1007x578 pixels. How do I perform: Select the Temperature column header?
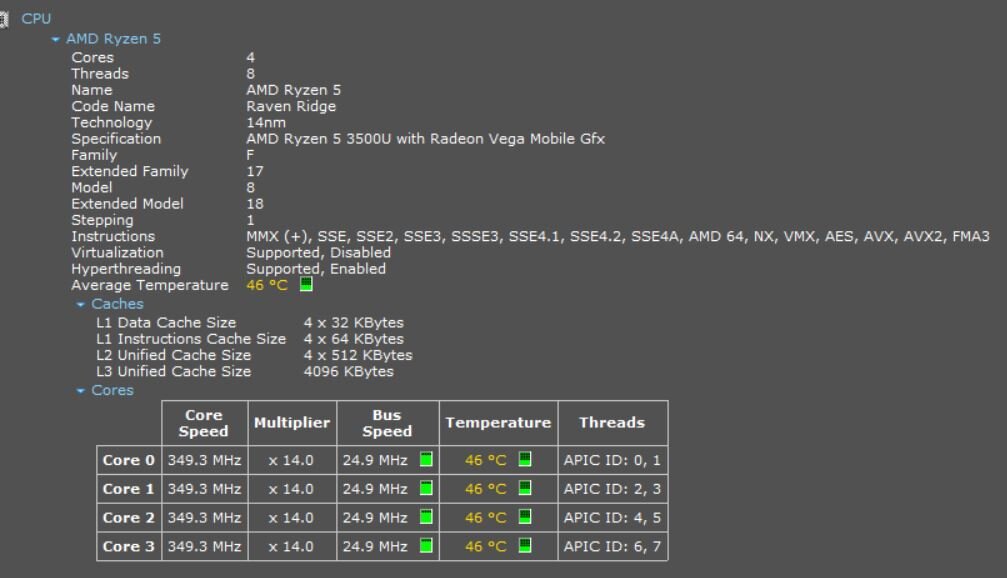click(498, 423)
